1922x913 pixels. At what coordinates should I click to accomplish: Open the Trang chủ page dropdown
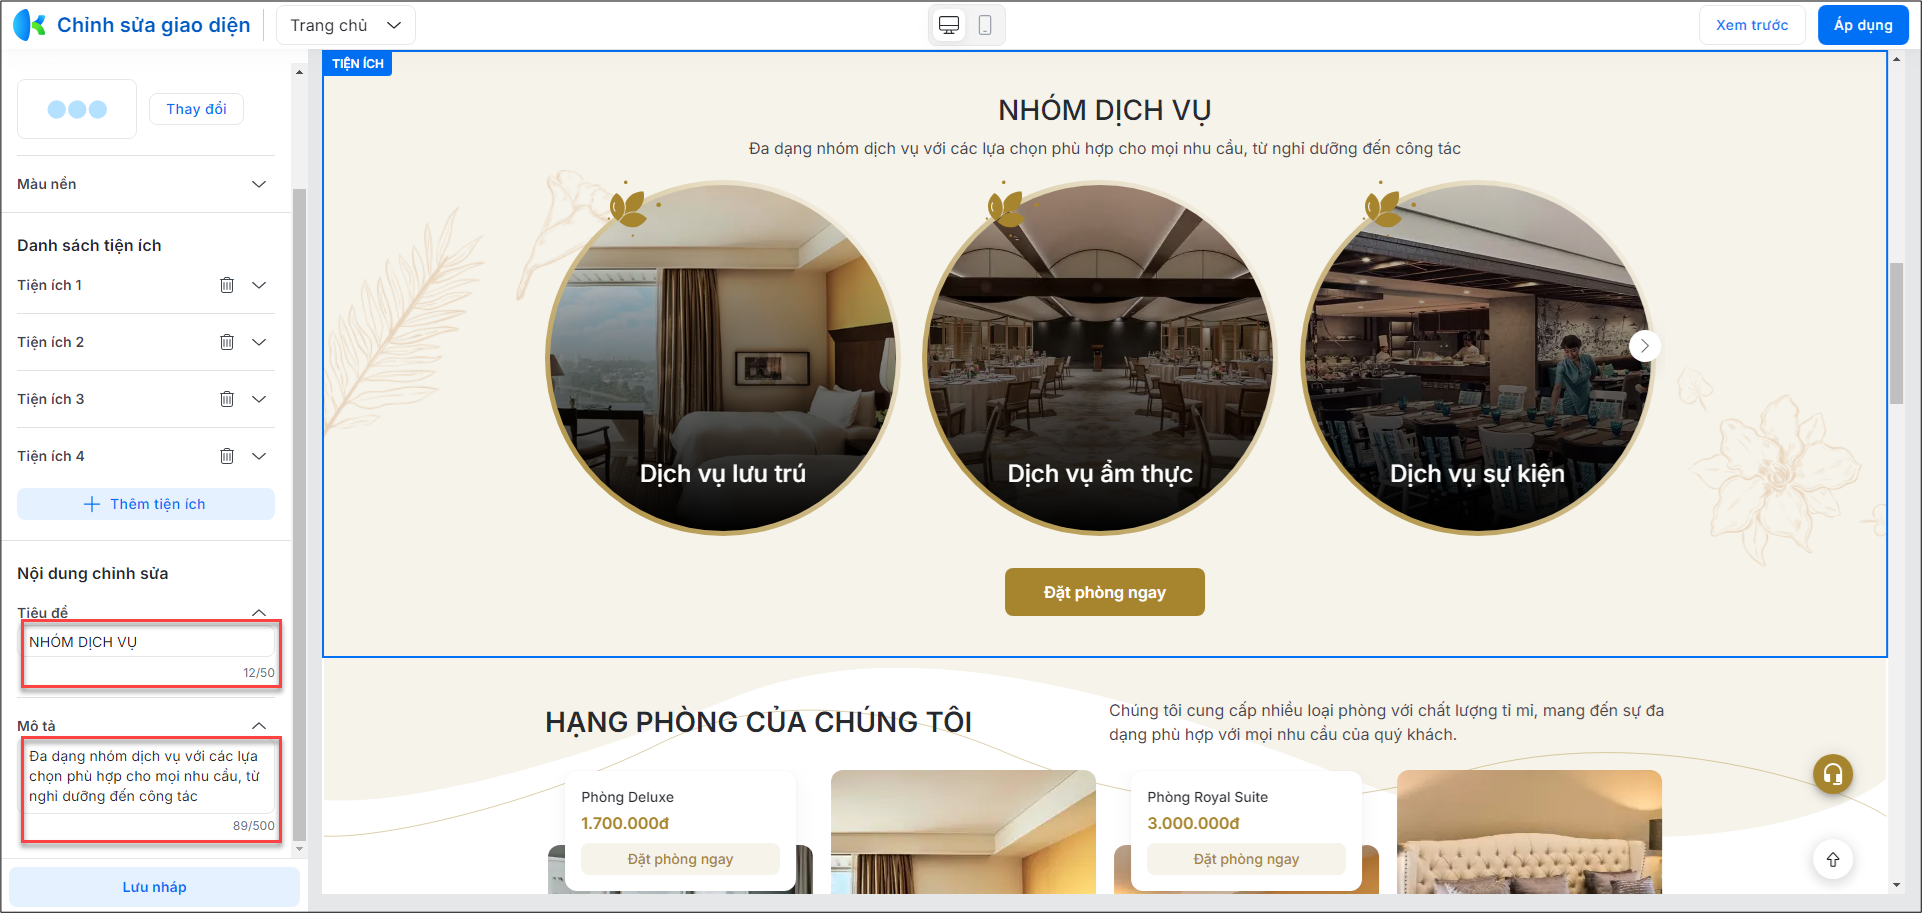345,25
